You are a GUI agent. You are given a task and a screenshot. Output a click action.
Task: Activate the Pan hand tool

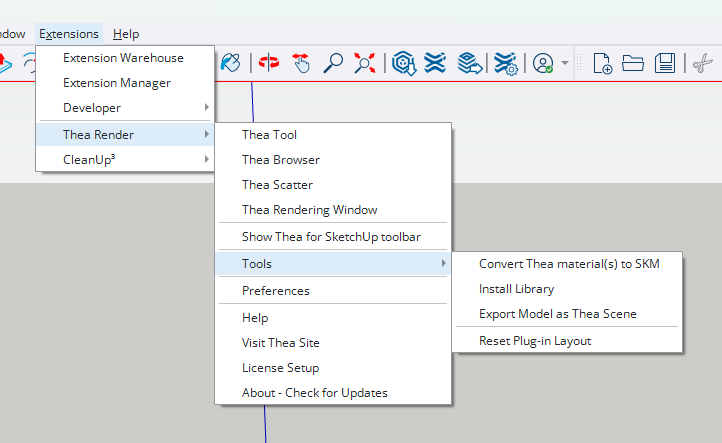301,63
